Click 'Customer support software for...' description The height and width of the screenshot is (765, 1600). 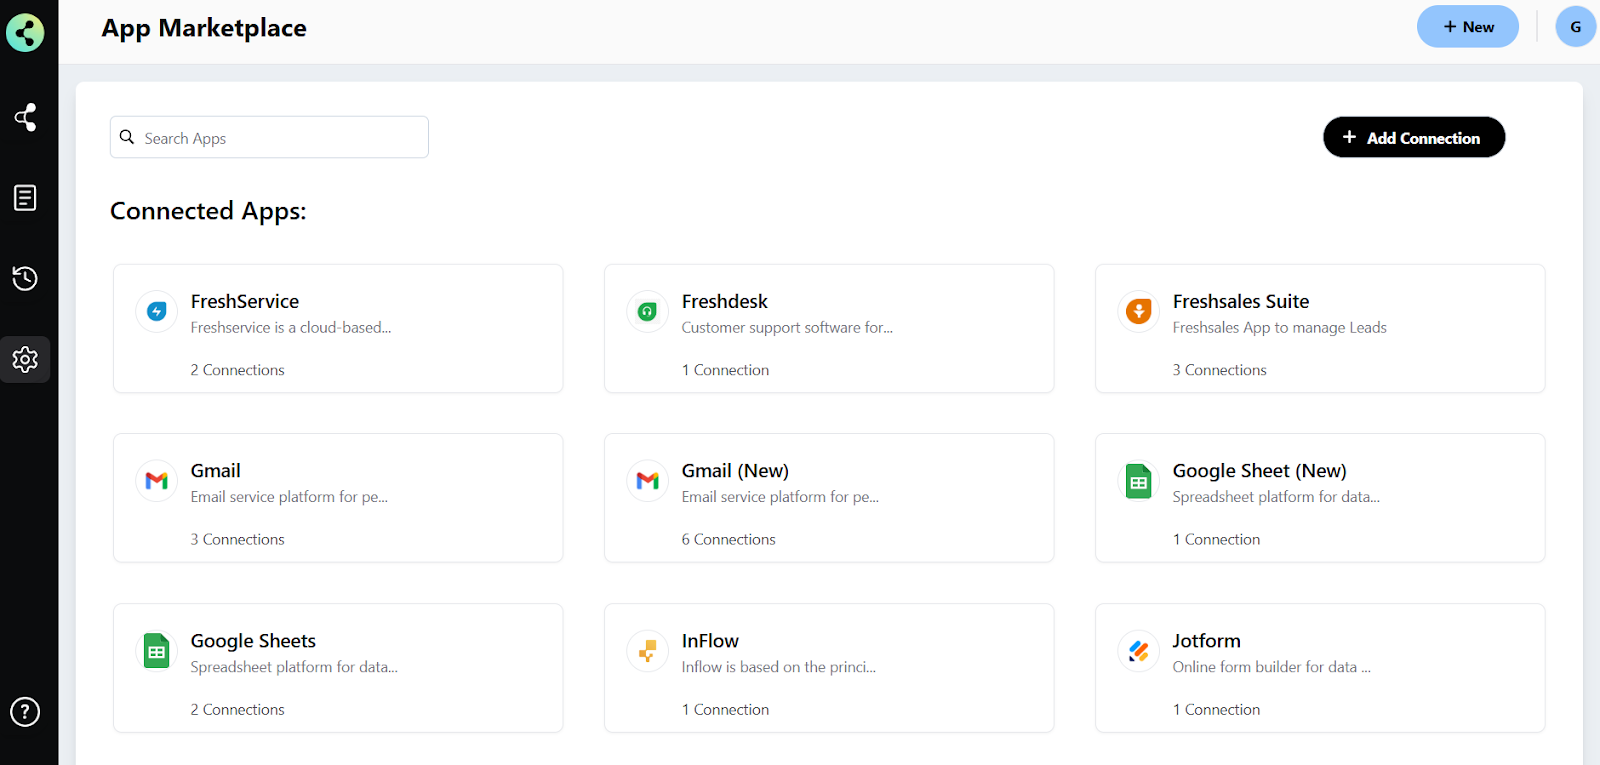pyautogui.click(x=787, y=327)
